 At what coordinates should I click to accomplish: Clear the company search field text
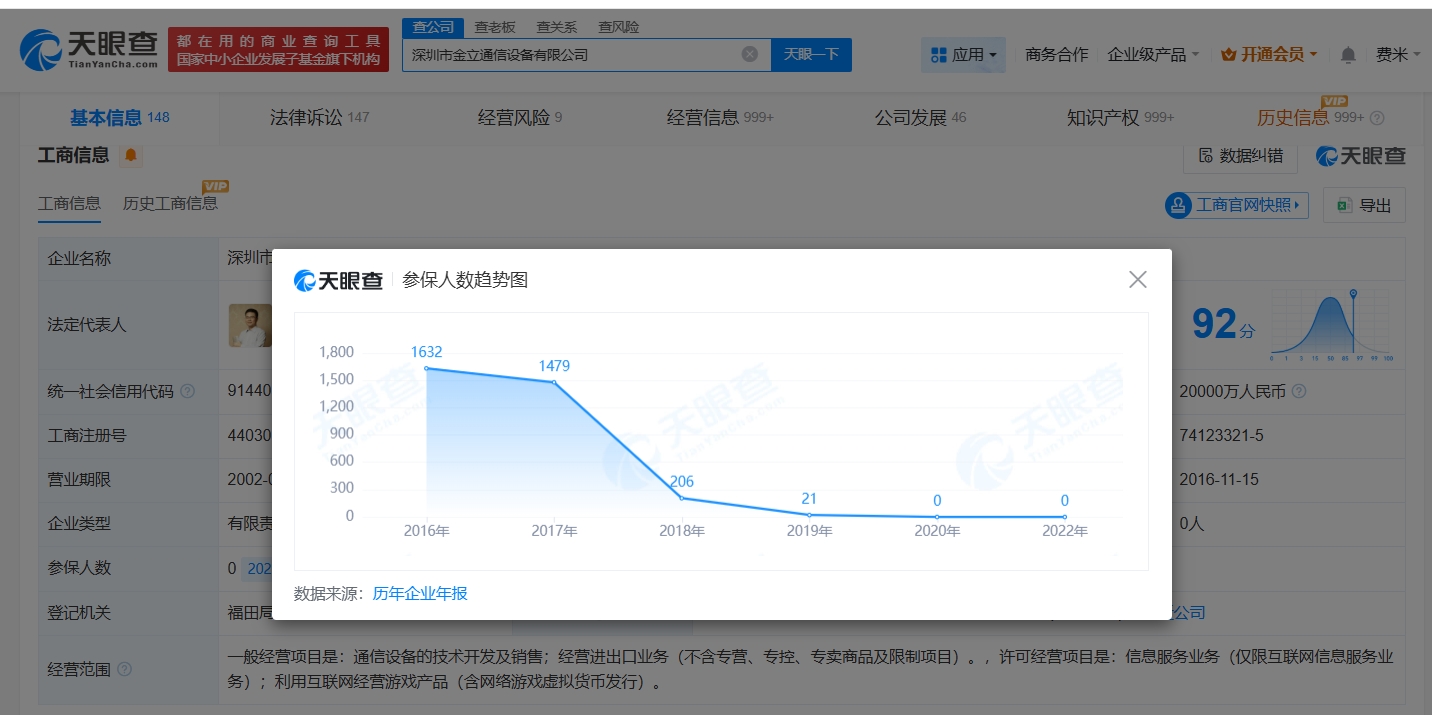(x=749, y=55)
